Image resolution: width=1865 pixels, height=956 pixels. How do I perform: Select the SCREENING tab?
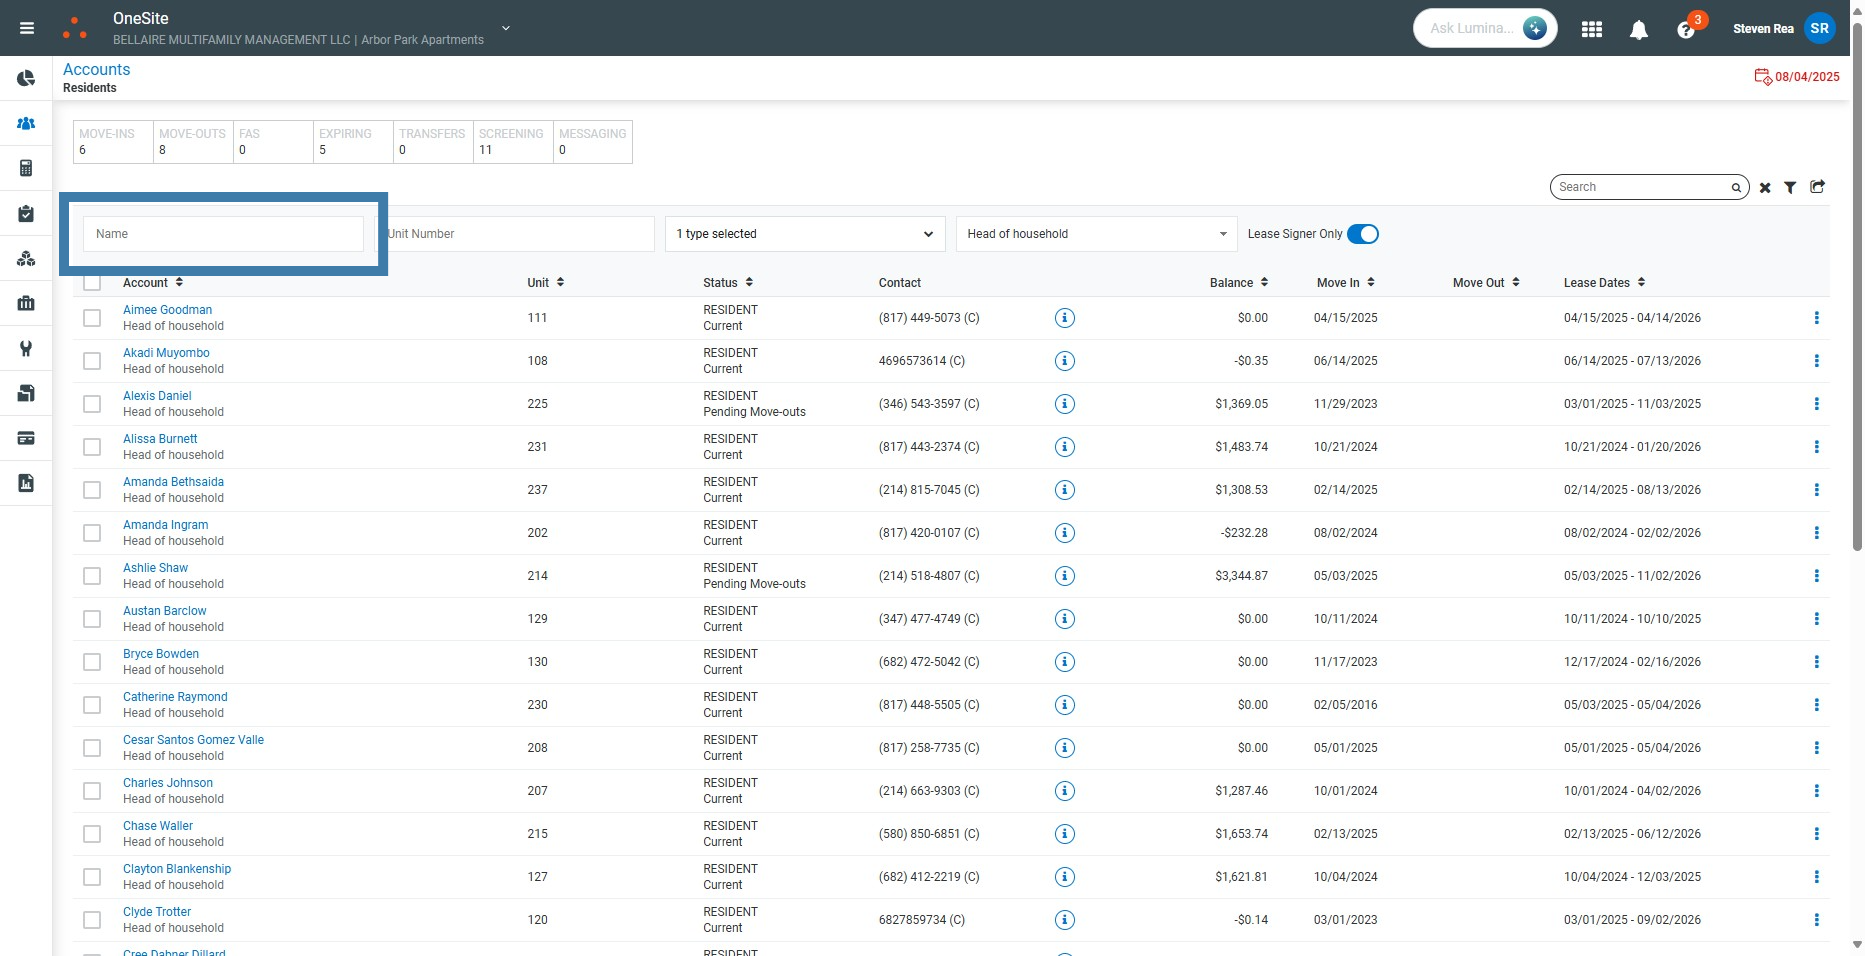[513, 142]
